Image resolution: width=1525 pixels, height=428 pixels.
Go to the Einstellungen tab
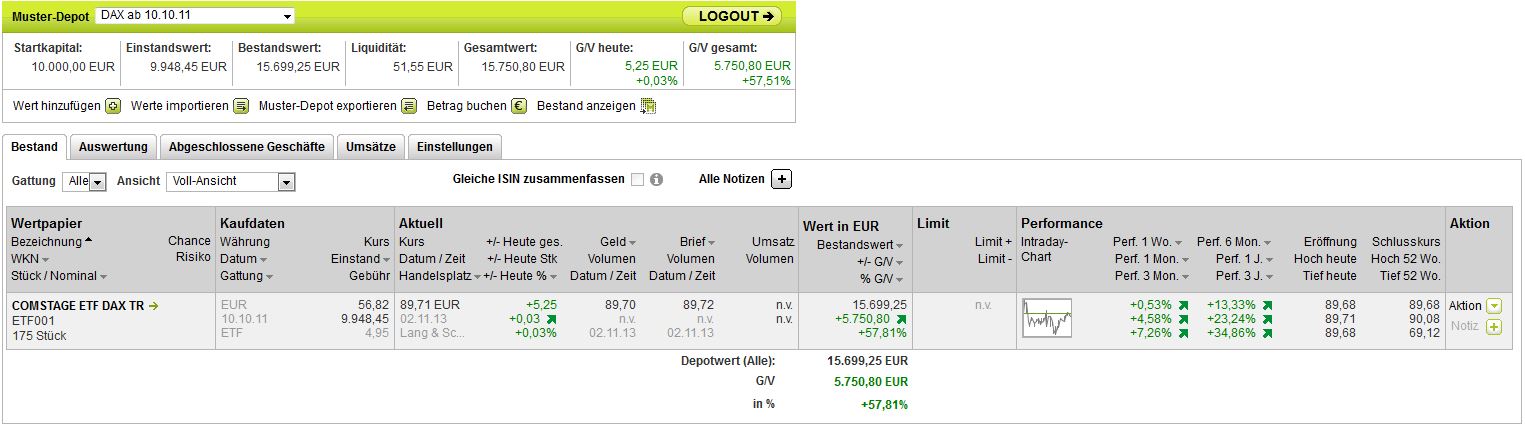click(455, 147)
